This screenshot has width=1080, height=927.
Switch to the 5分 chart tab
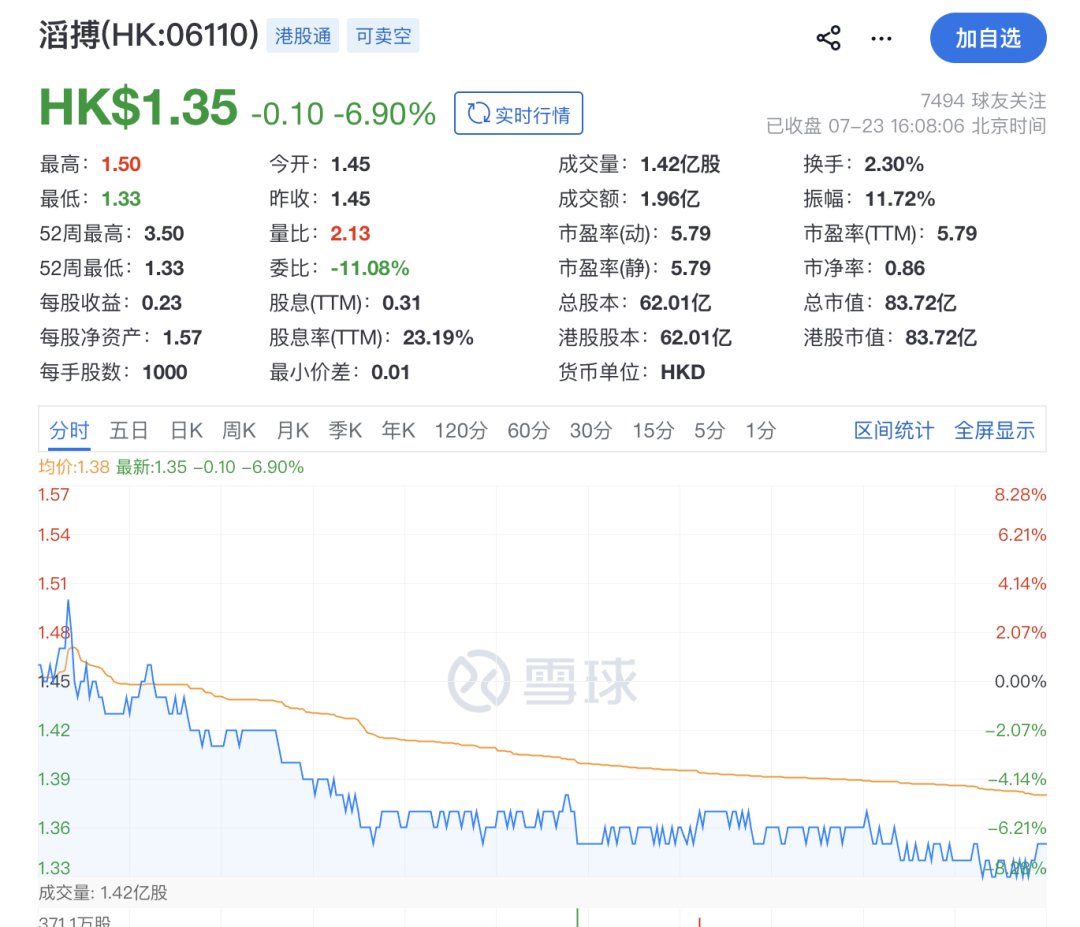(709, 430)
